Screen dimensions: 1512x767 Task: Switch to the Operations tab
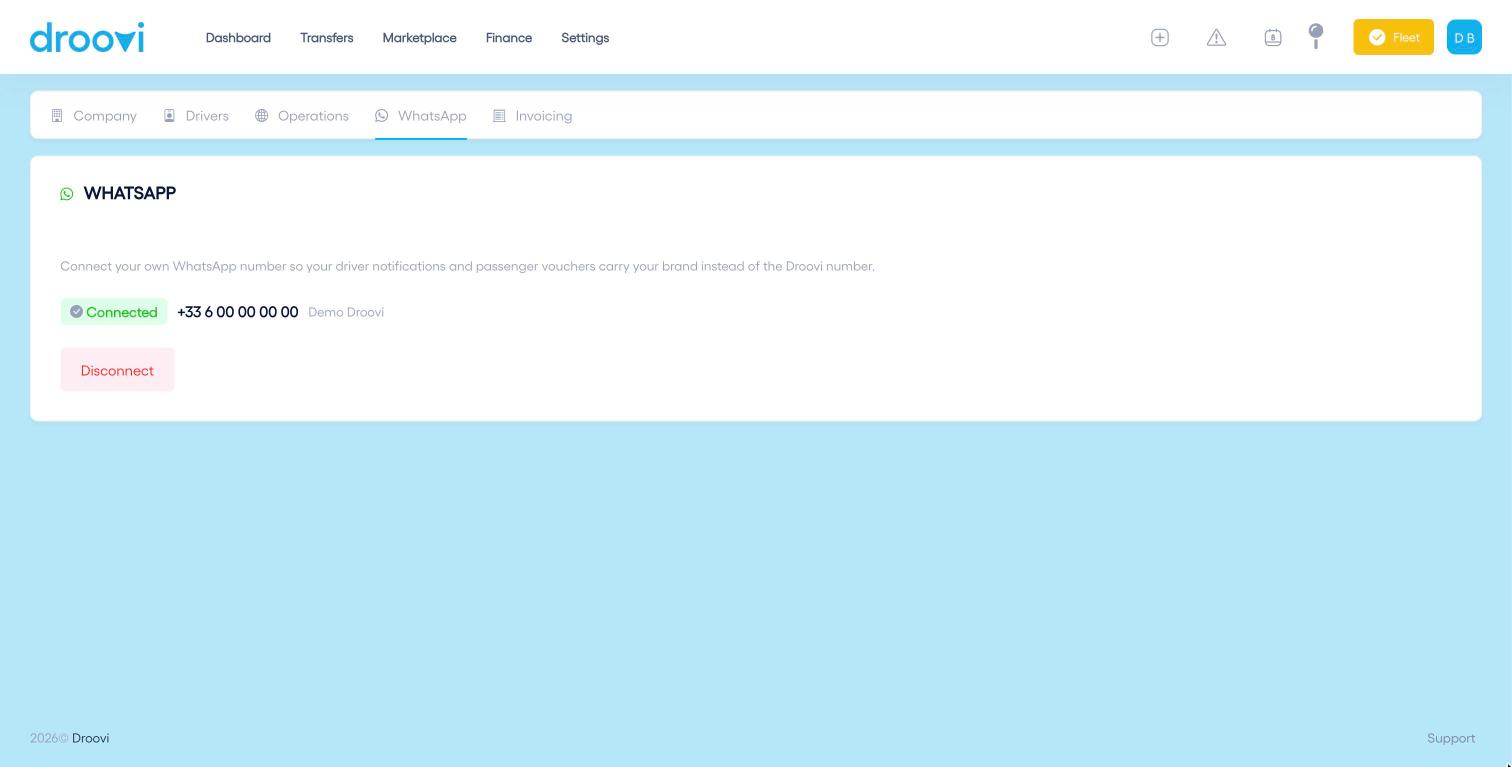[302, 116]
